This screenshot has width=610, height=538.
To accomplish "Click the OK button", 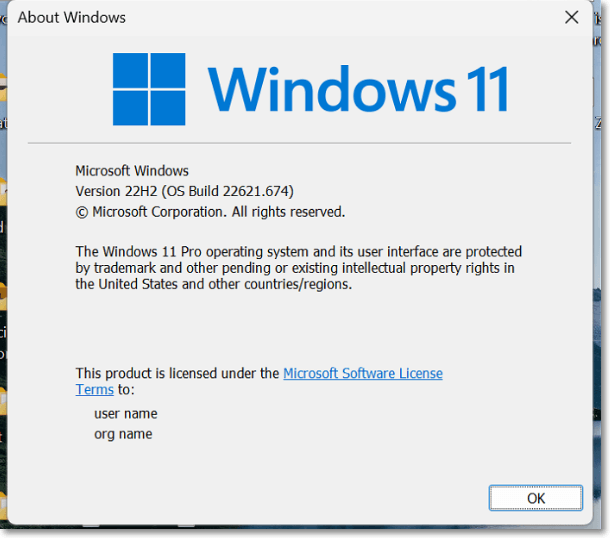I will point(535,498).
